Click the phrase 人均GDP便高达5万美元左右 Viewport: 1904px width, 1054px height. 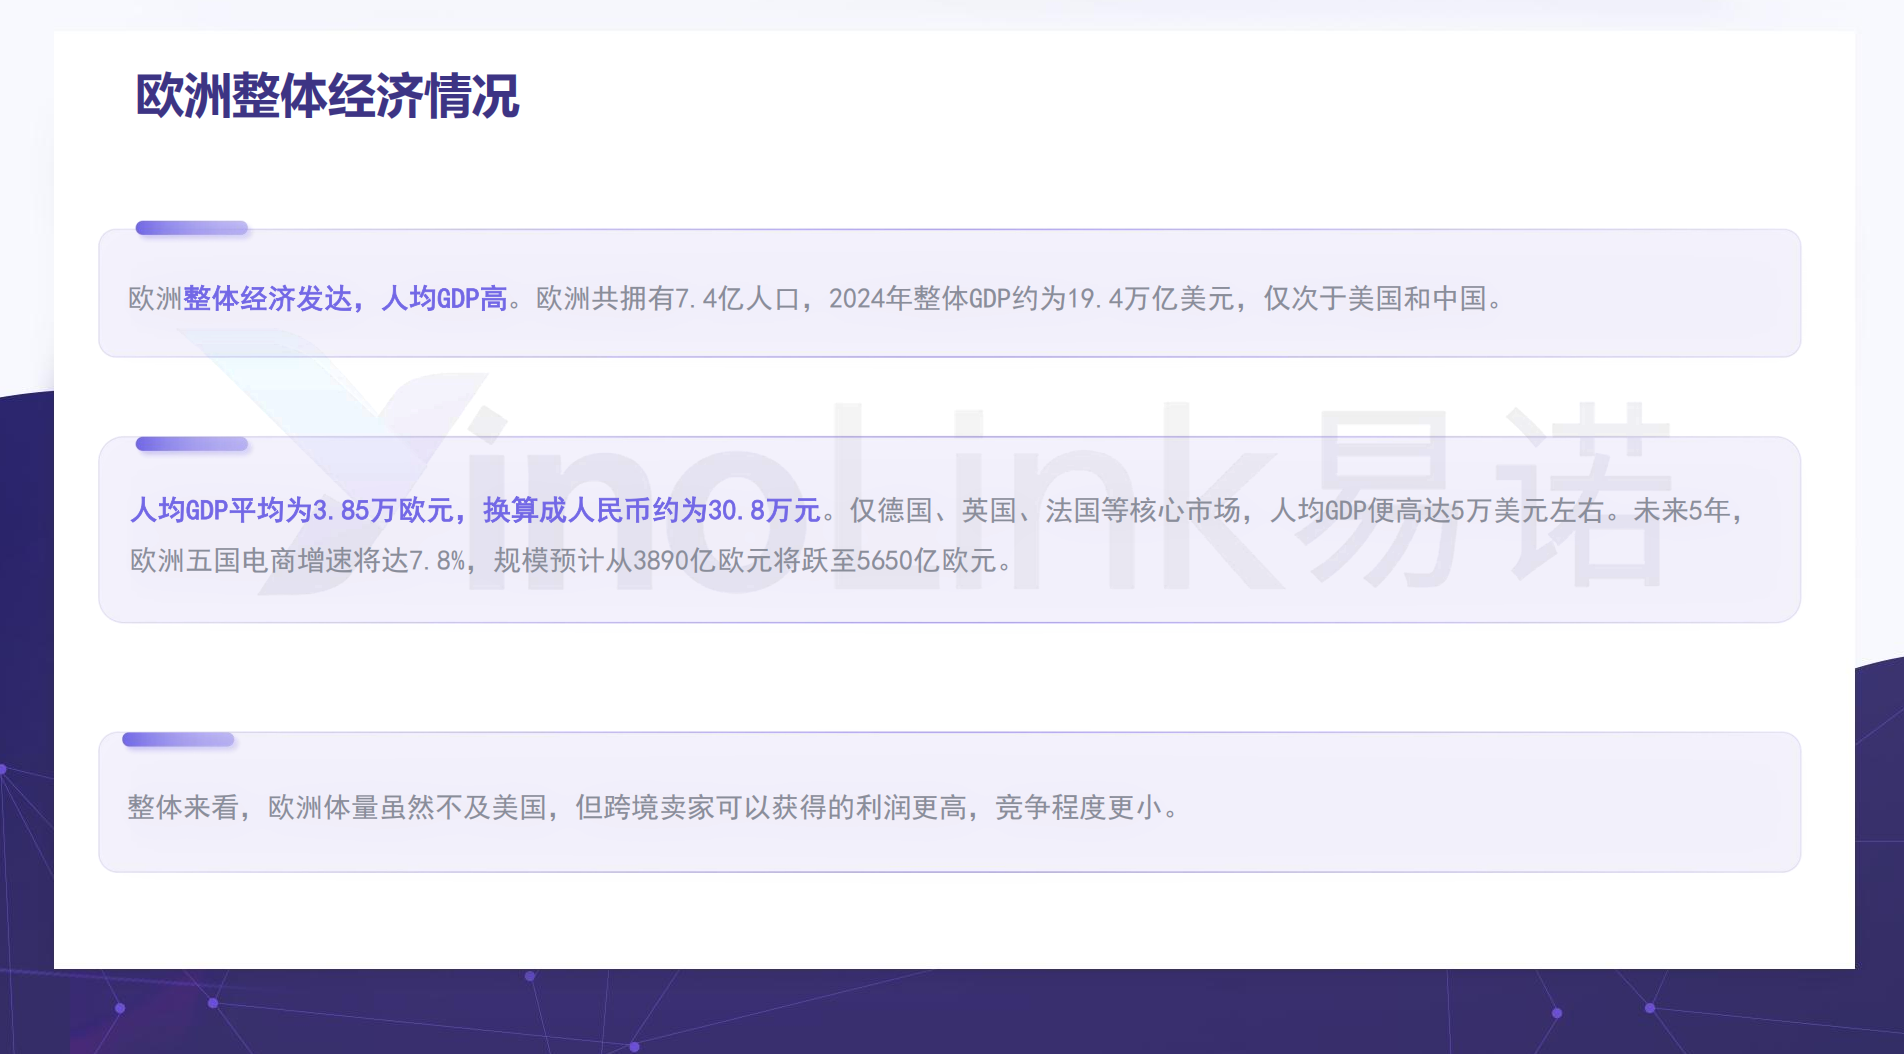(1437, 511)
